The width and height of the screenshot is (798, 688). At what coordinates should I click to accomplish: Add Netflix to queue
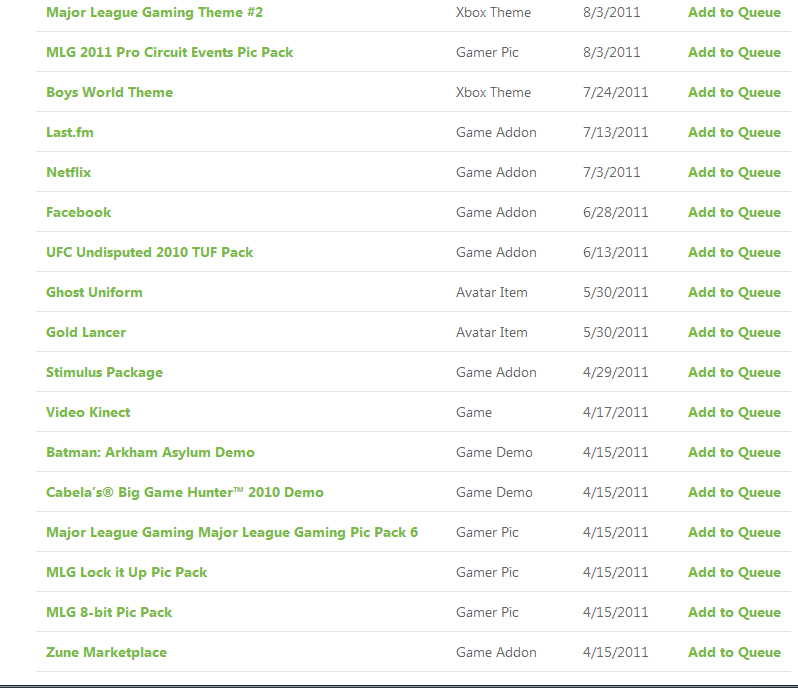tap(734, 173)
